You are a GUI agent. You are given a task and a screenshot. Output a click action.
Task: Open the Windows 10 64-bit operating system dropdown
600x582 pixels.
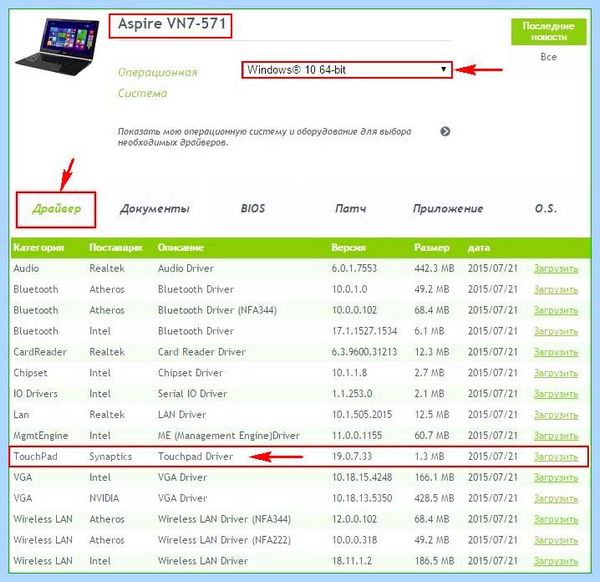click(347, 70)
